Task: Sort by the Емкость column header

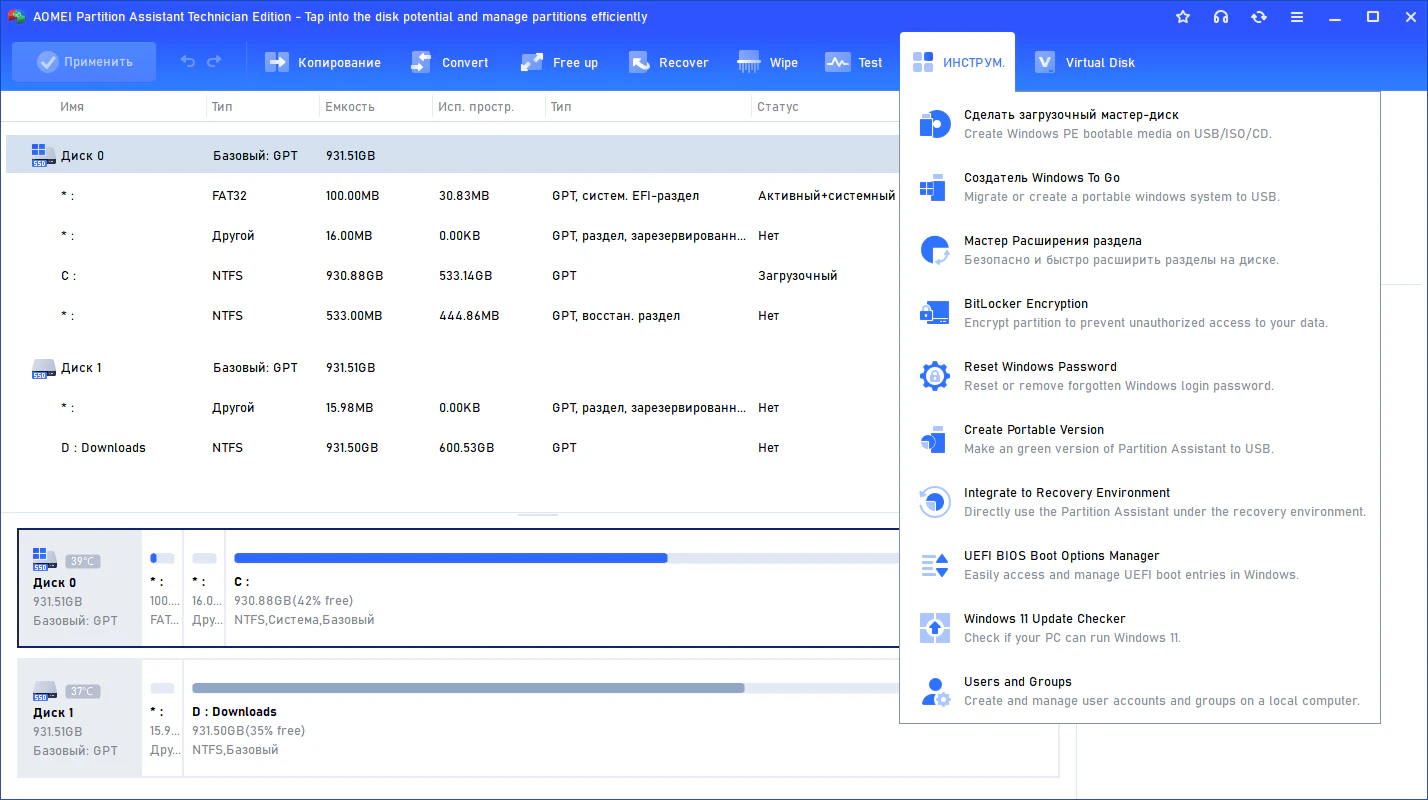Action: pyautogui.click(x=350, y=107)
